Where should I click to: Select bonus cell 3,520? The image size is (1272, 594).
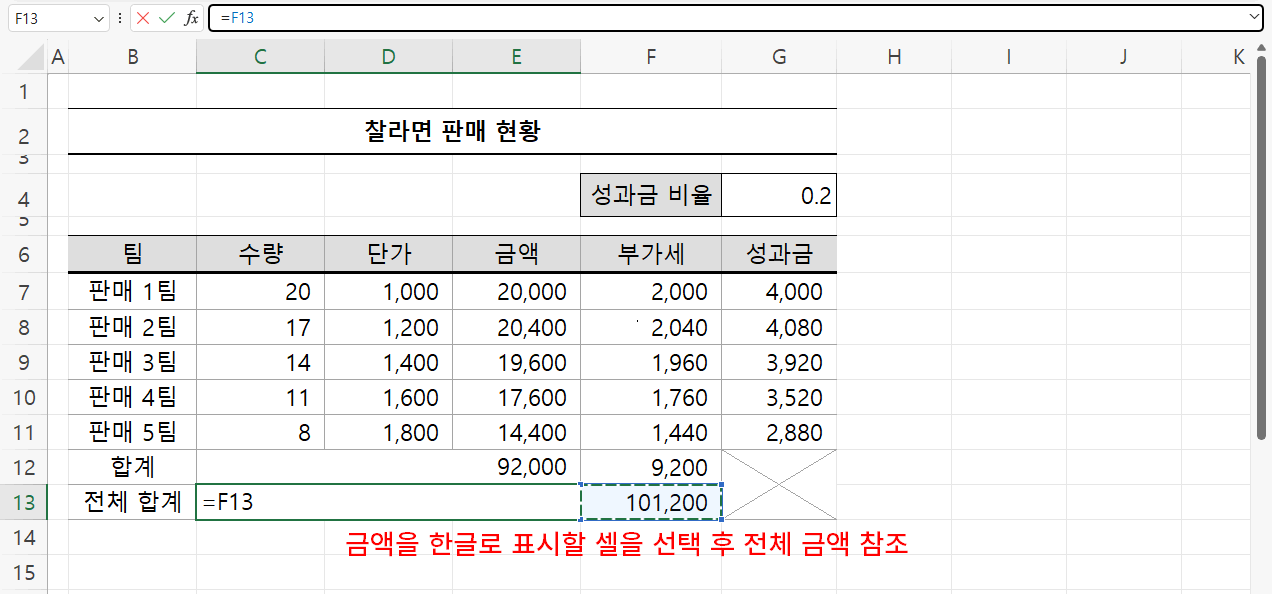(779, 397)
